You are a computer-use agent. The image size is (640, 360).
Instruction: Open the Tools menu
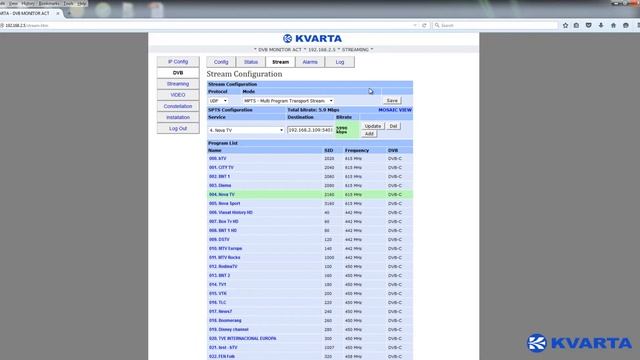(x=68, y=3)
